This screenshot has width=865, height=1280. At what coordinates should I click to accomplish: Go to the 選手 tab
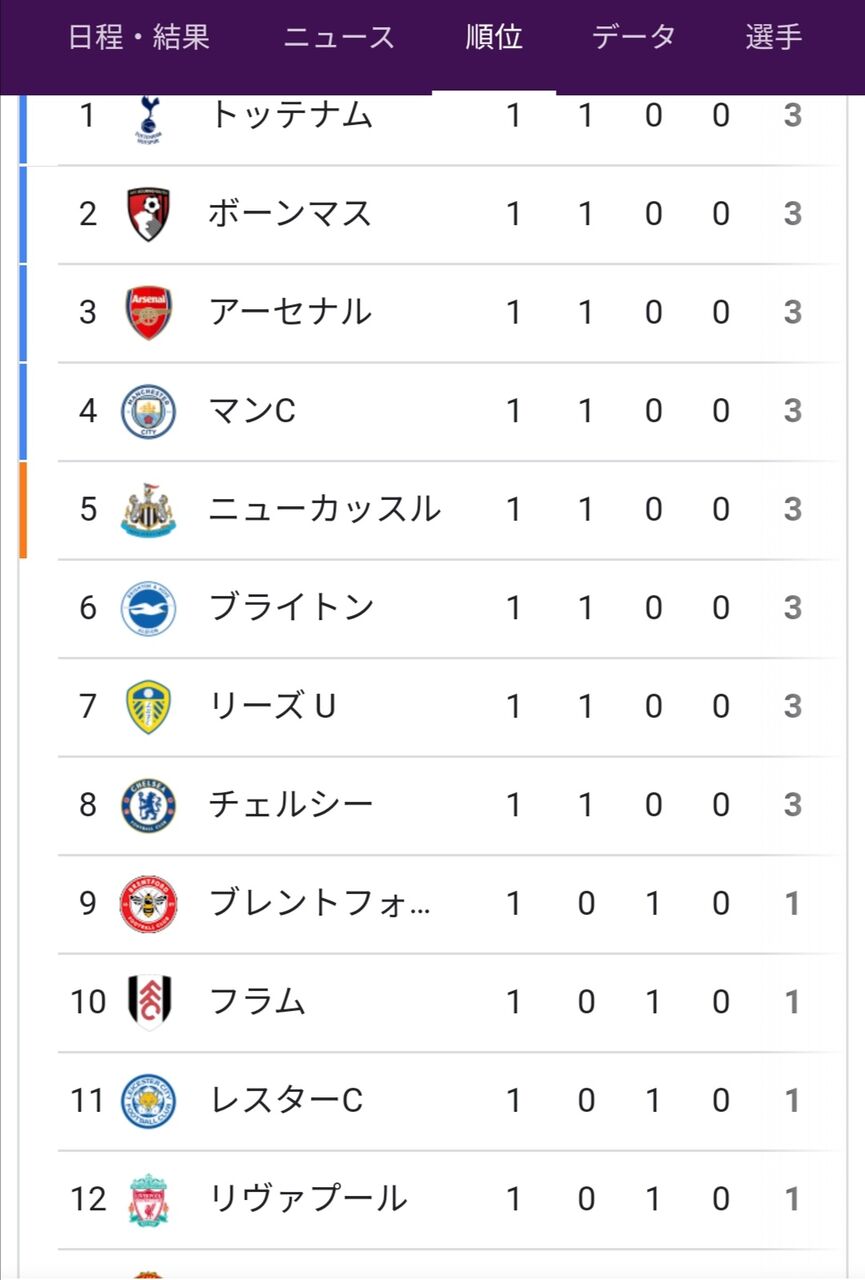point(773,38)
